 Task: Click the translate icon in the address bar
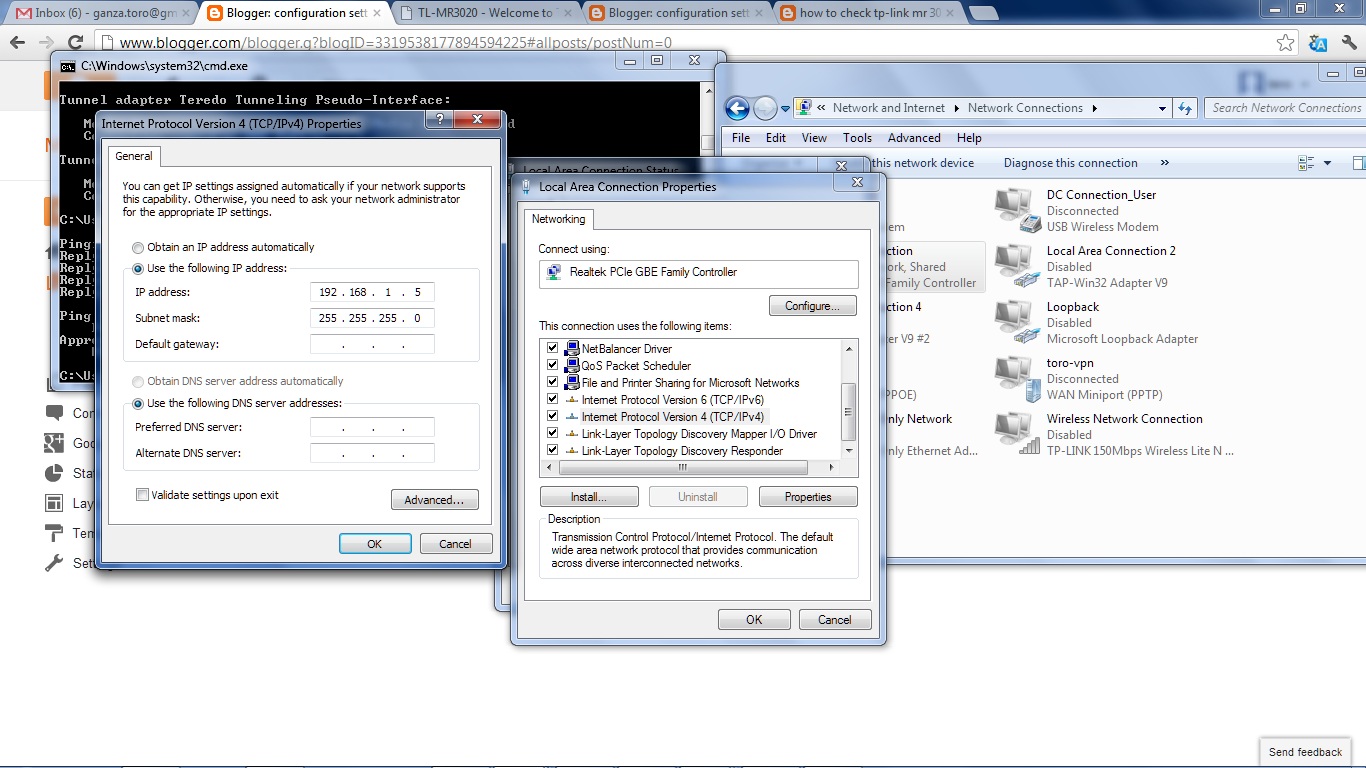tap(1318, 43)
